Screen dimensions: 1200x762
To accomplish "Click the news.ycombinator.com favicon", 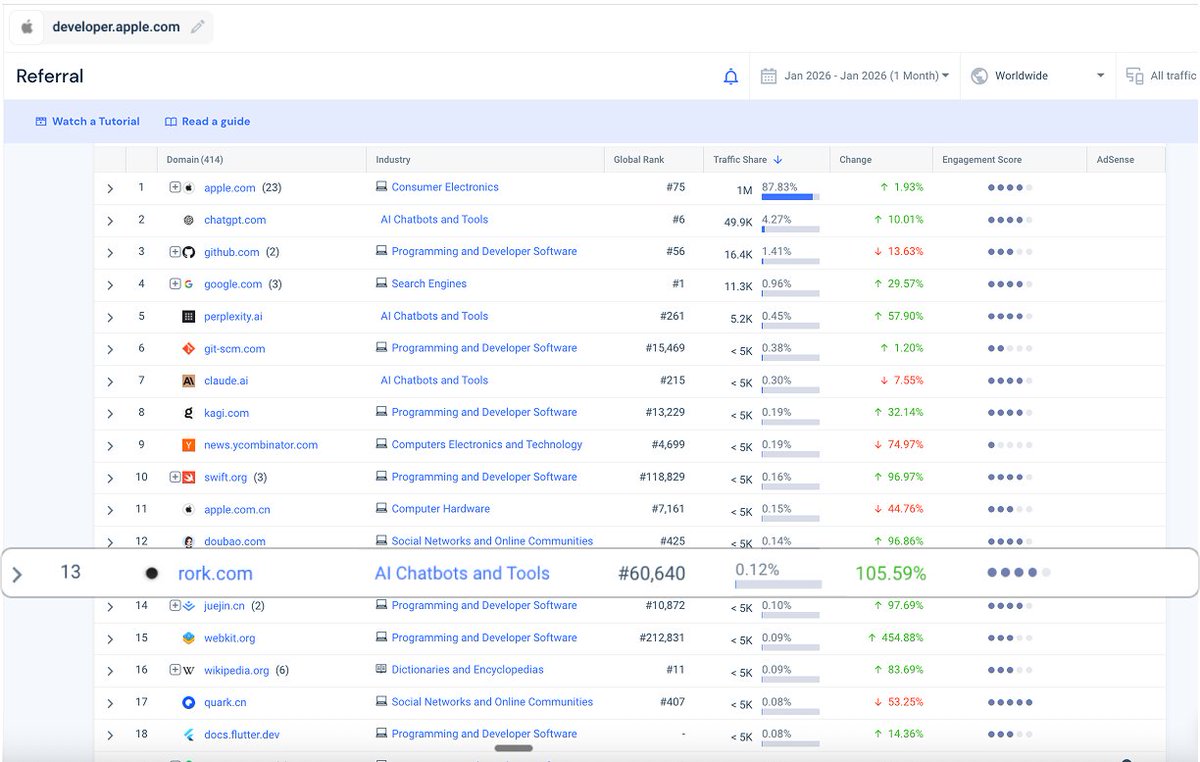I will [x=188, y=445].
